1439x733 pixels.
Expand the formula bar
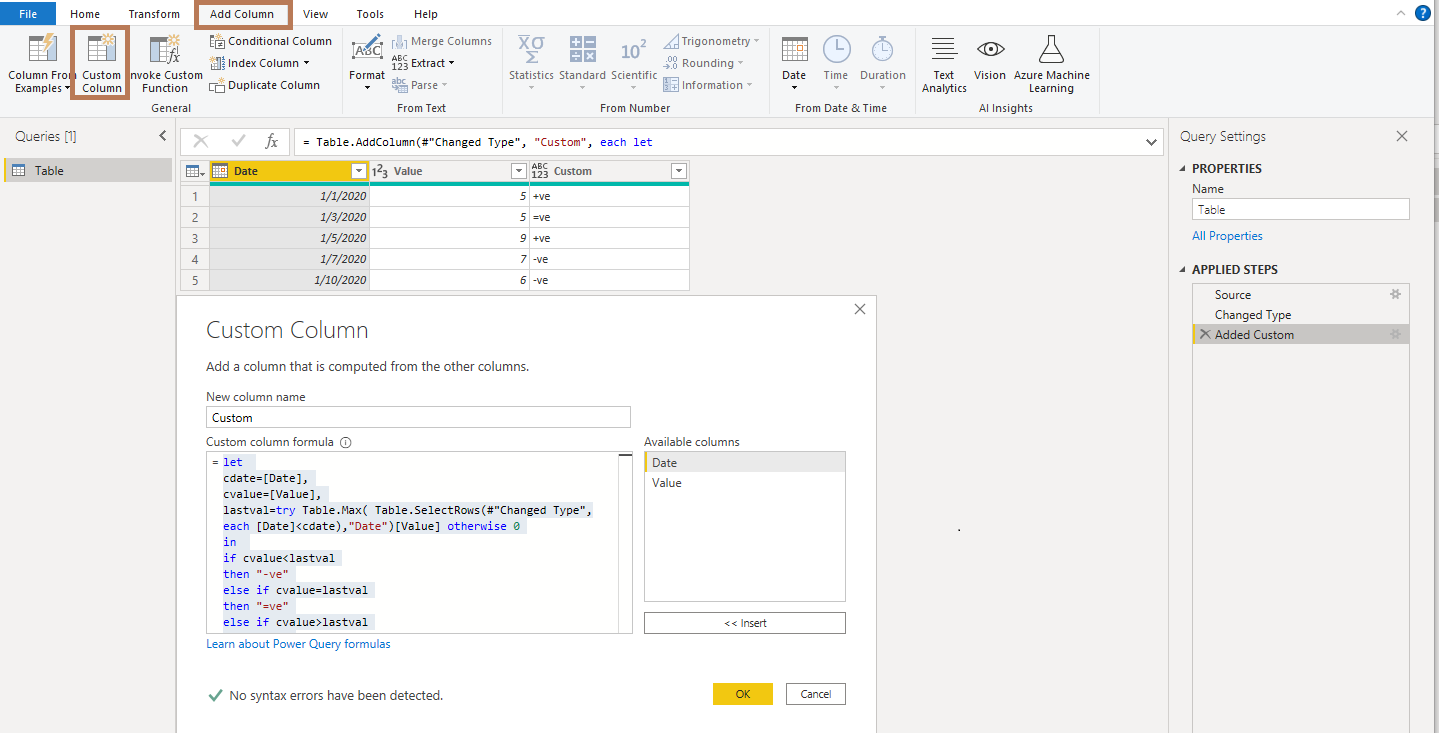[1150, 143]
